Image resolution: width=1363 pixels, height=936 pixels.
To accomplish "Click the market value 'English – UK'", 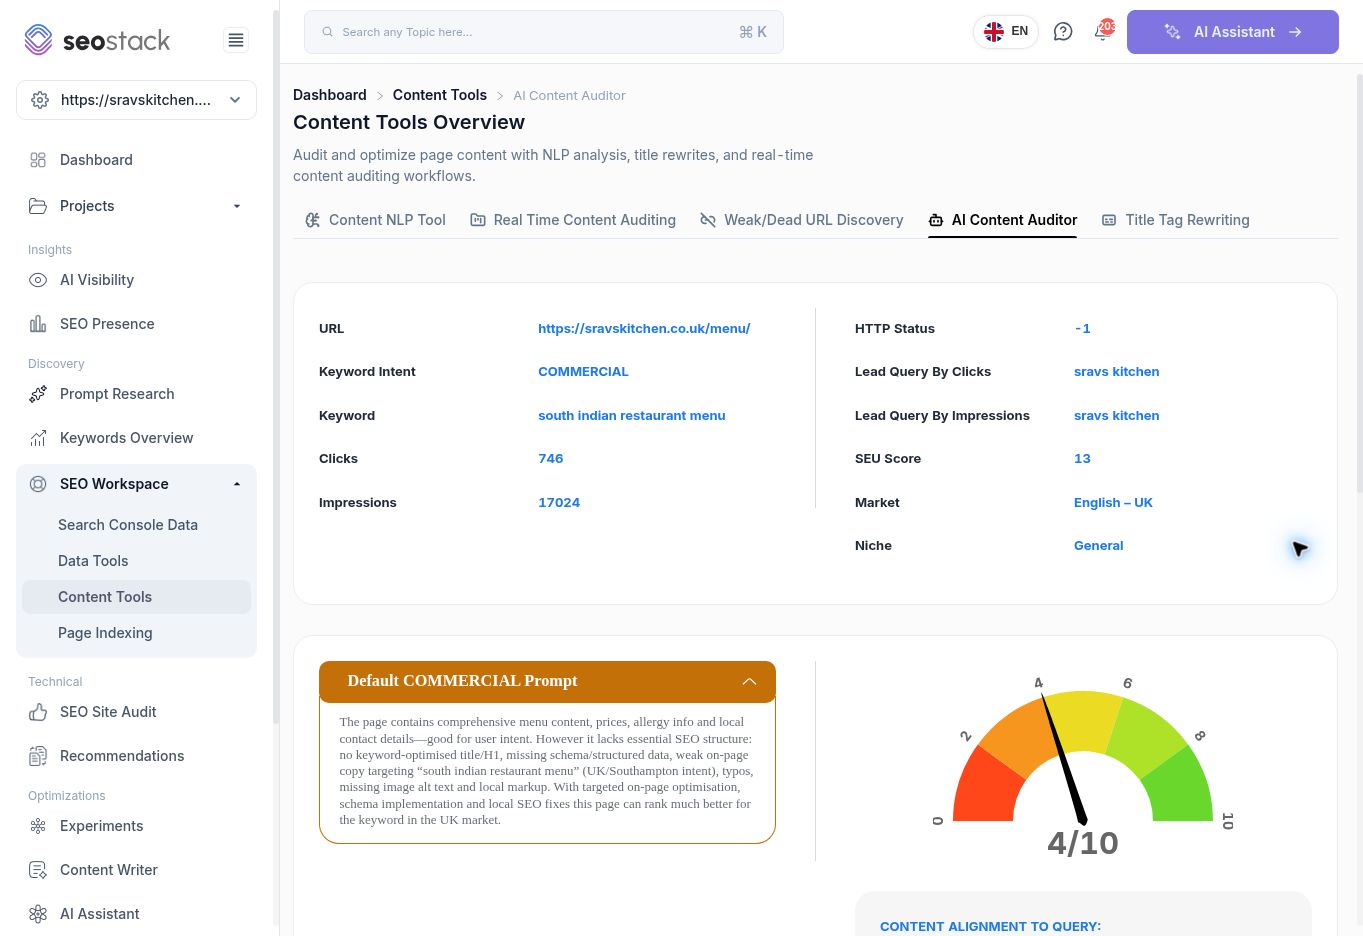I will point(1113,502).
